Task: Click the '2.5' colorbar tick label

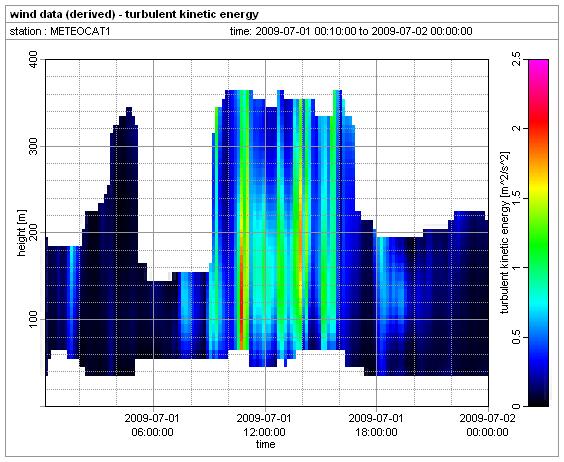Action: pos(517,60)
